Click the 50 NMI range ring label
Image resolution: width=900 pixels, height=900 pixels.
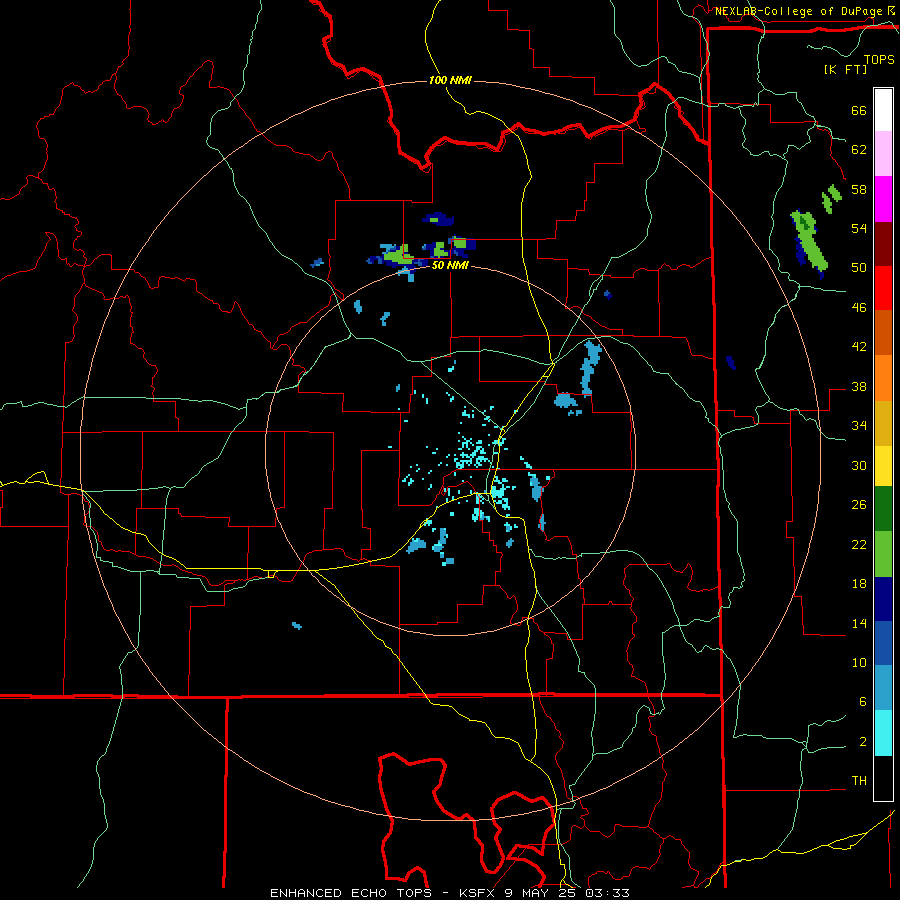(x=450, y=266)
